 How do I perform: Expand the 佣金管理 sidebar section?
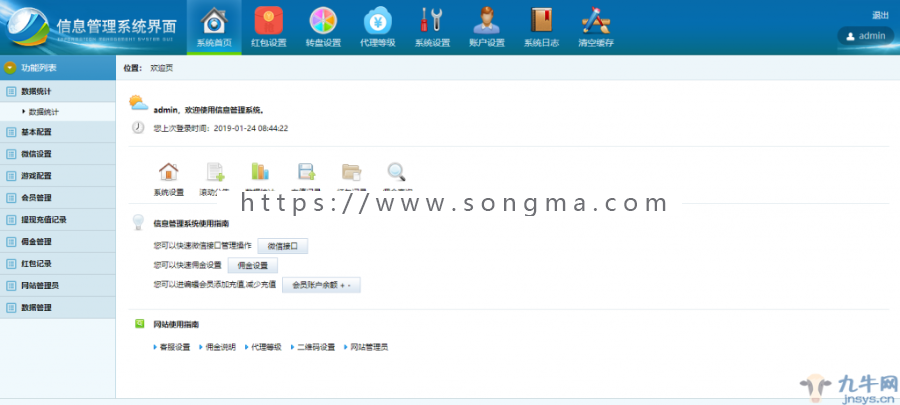pyautogui.click(x=57, y=242)
